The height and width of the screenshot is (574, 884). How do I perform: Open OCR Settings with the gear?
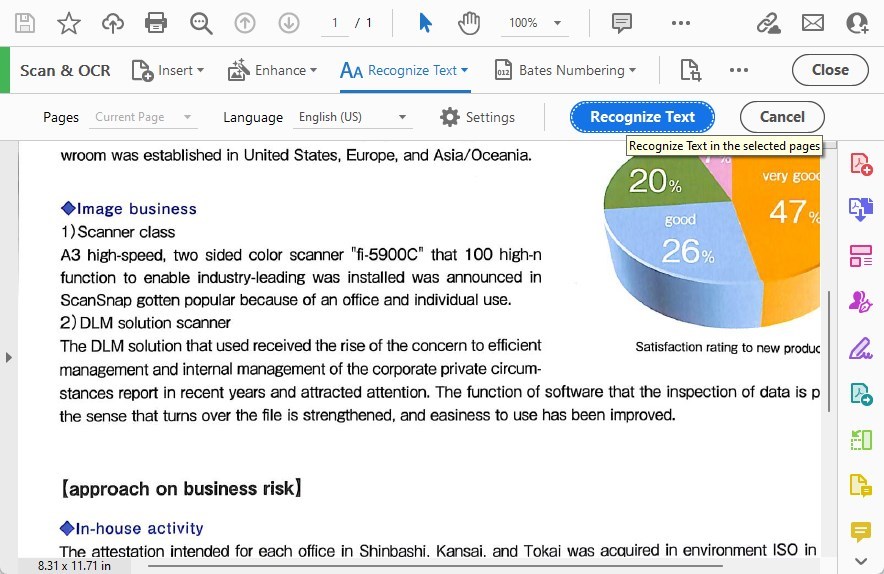point(477,117)
